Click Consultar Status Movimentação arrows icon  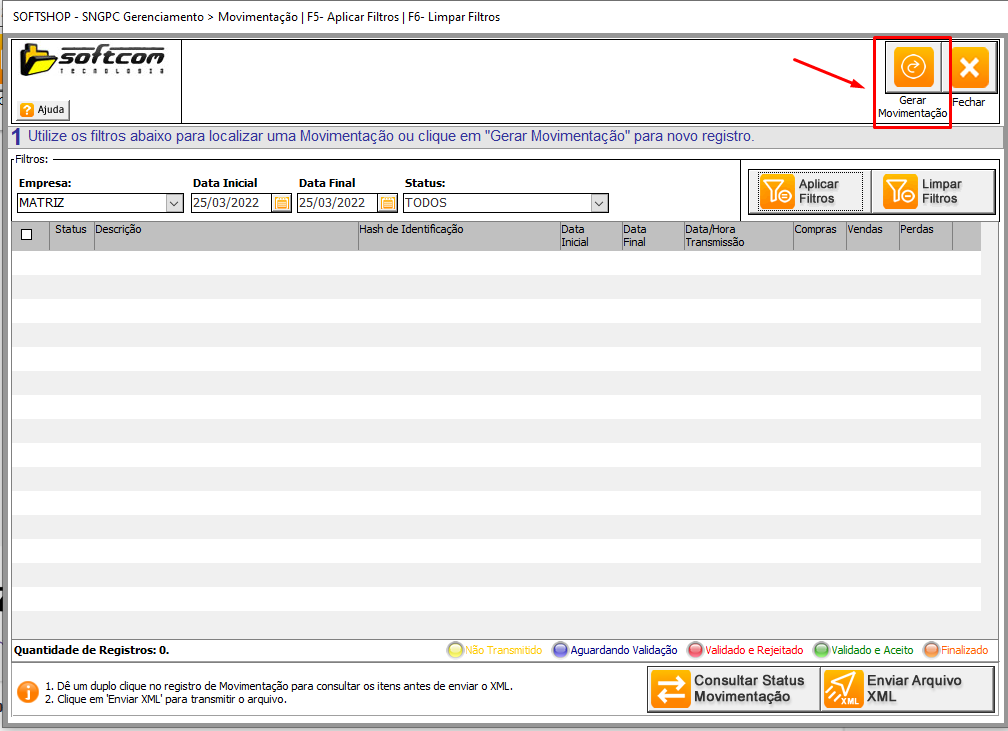[669, 689]
